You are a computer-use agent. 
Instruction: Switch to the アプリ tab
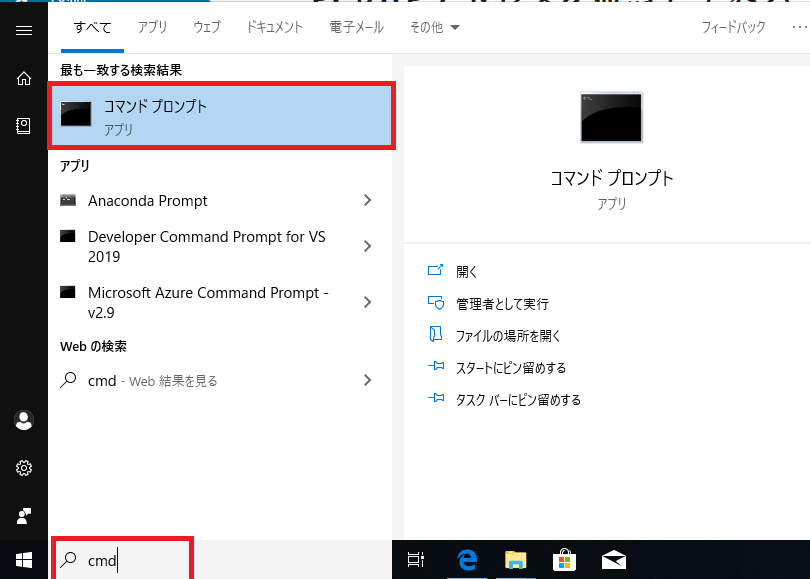(152, 27)
